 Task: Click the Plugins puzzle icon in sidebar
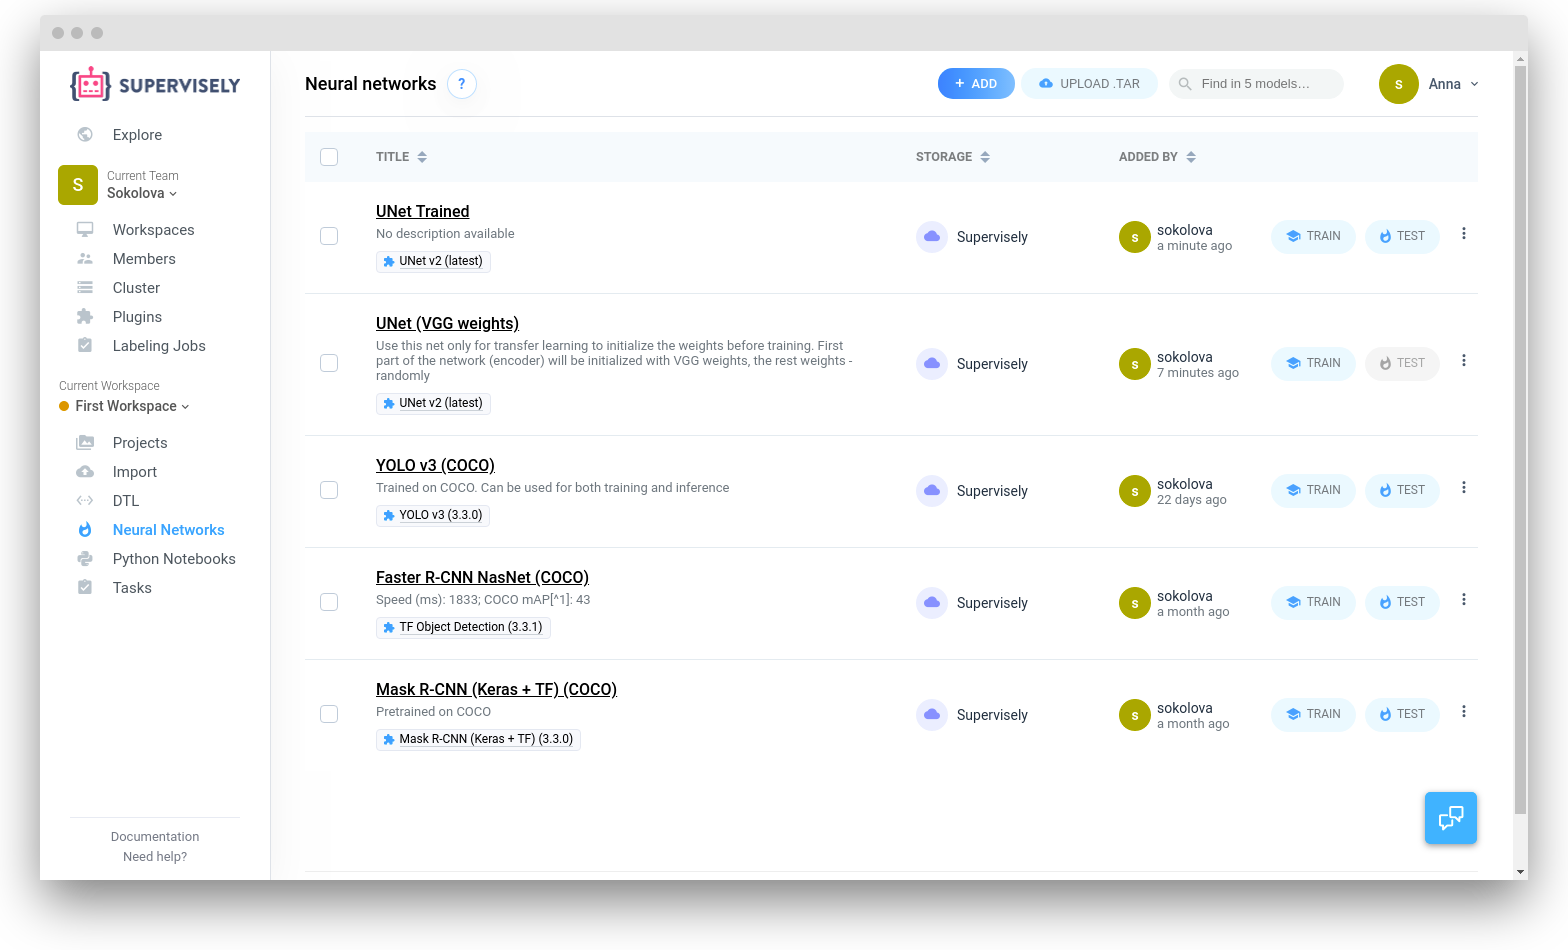85,317
